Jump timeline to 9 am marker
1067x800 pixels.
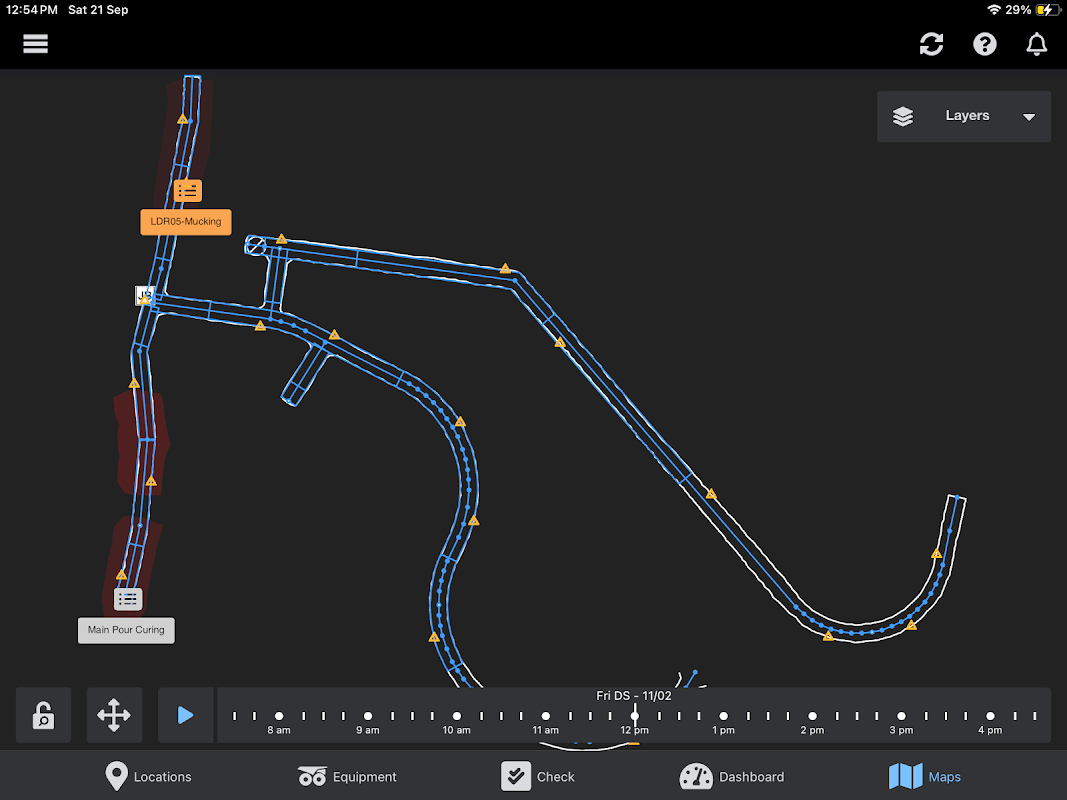click(368, 716)
